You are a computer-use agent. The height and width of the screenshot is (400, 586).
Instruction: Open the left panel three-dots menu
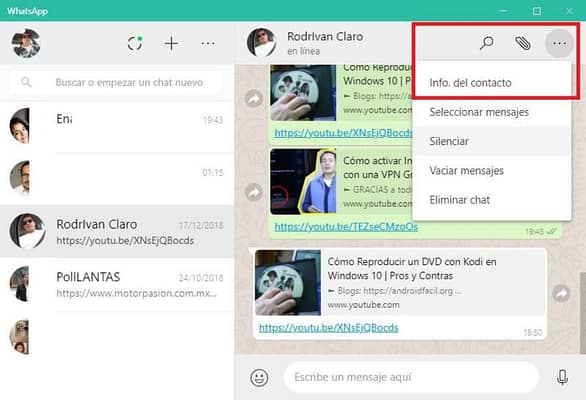(208, 43)
